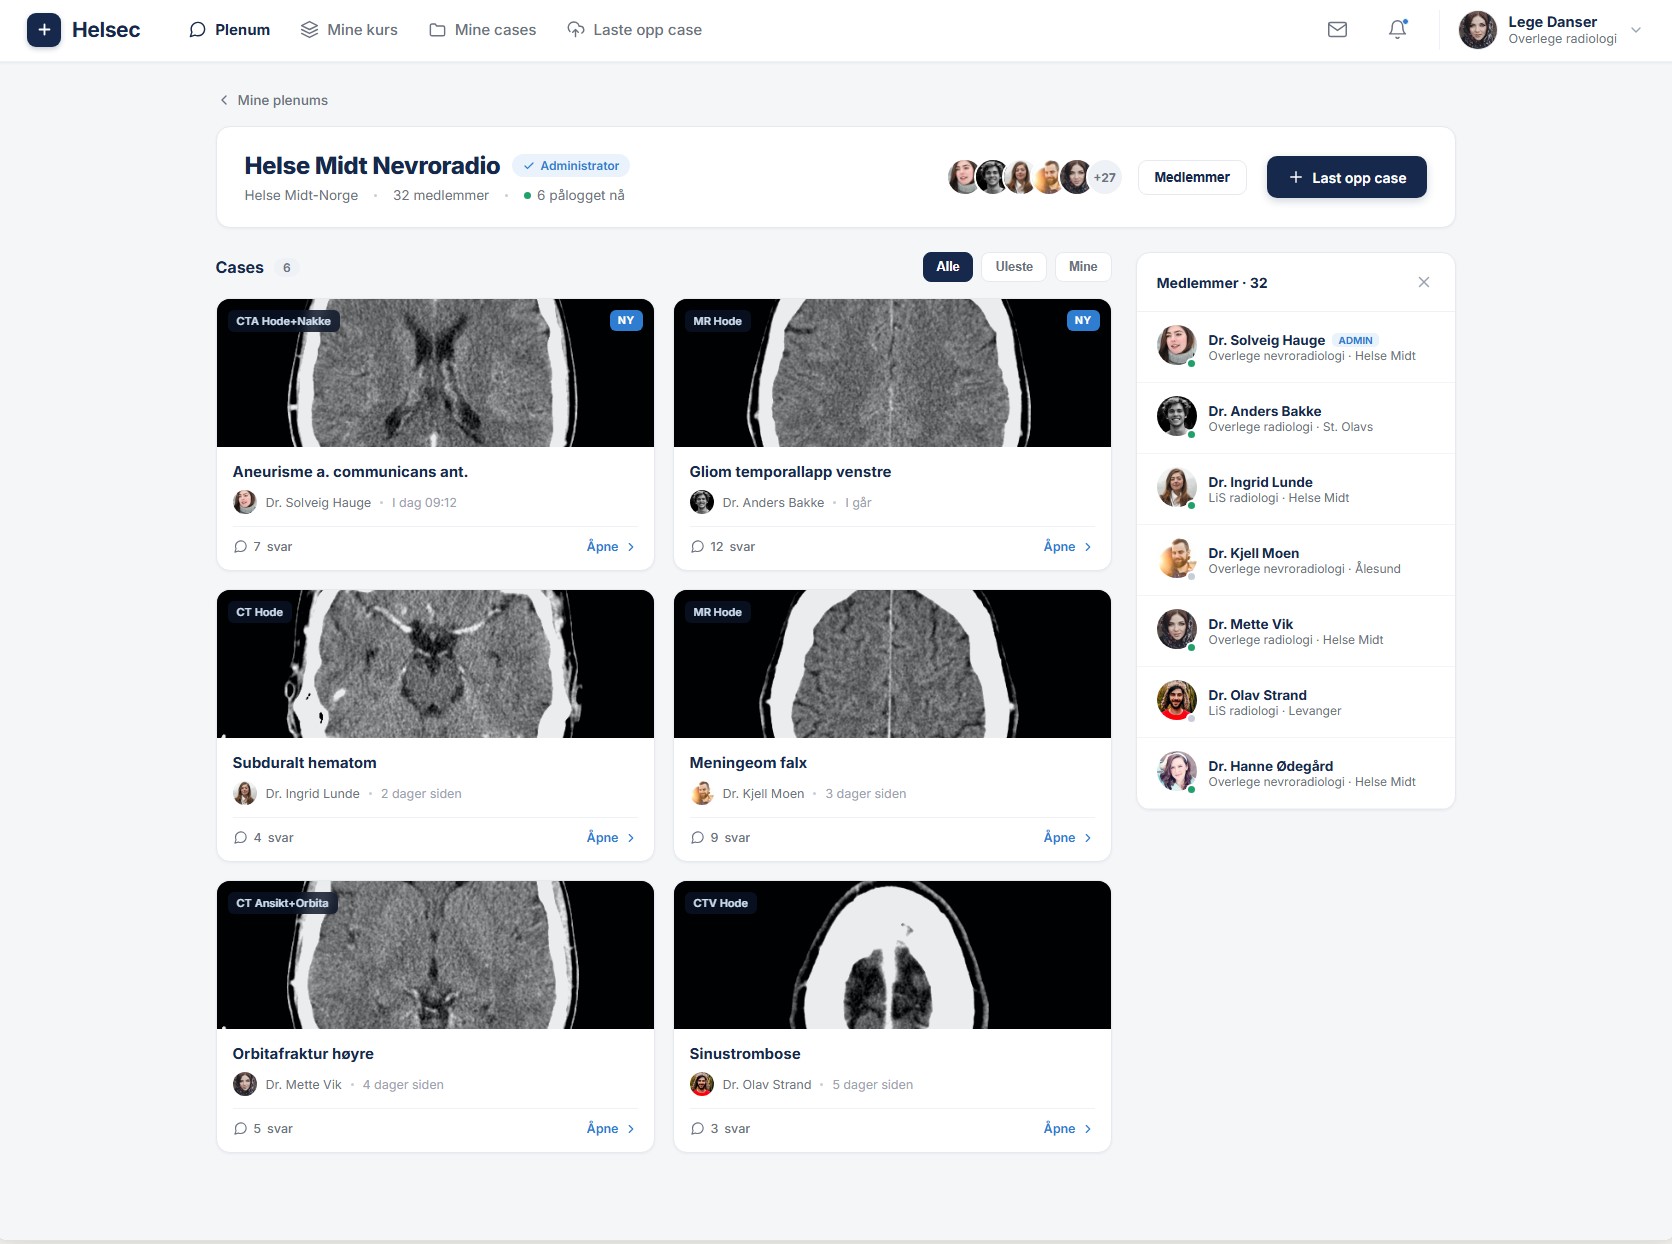The height and width of the screenshot is (1244, 1672).
Task: Click ADMIN tag beside Dr. Solveig Hauge
Action: click(1355, 340)
